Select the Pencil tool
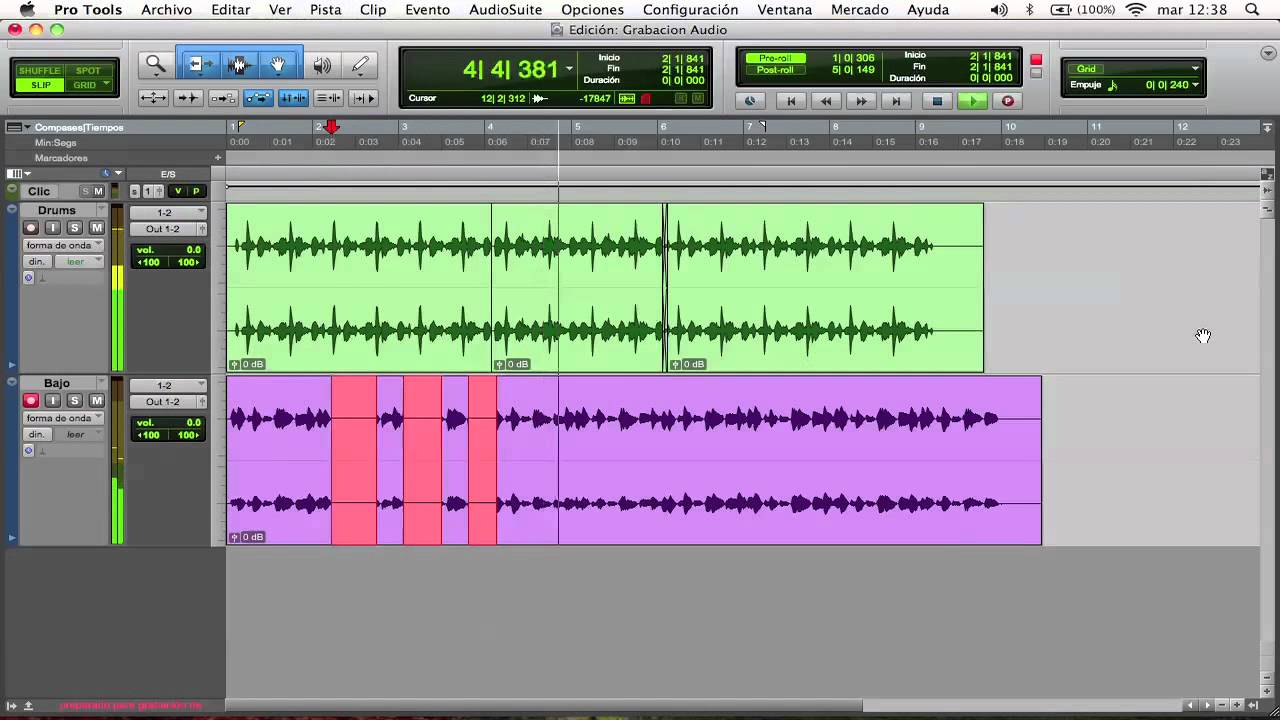1280x720 pixels. click(360, 66)
